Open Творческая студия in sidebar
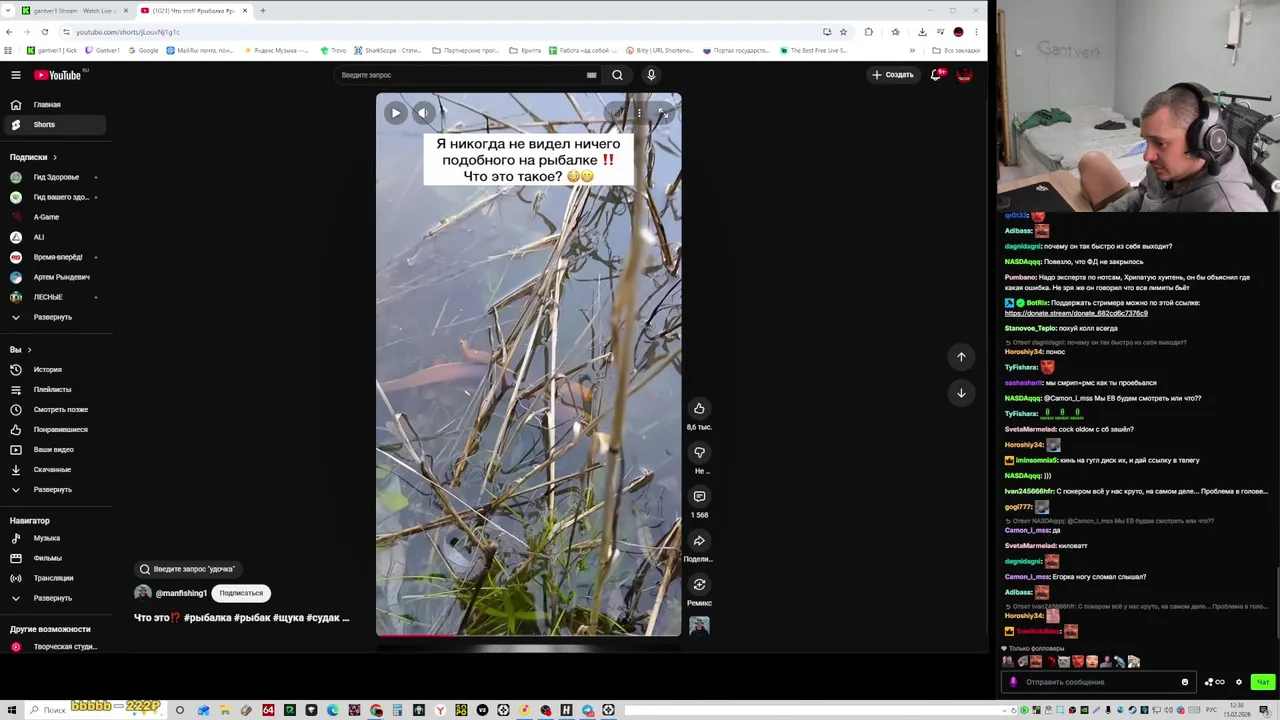Viewport: 1280px width, 720px height. (x=55, y=647)
